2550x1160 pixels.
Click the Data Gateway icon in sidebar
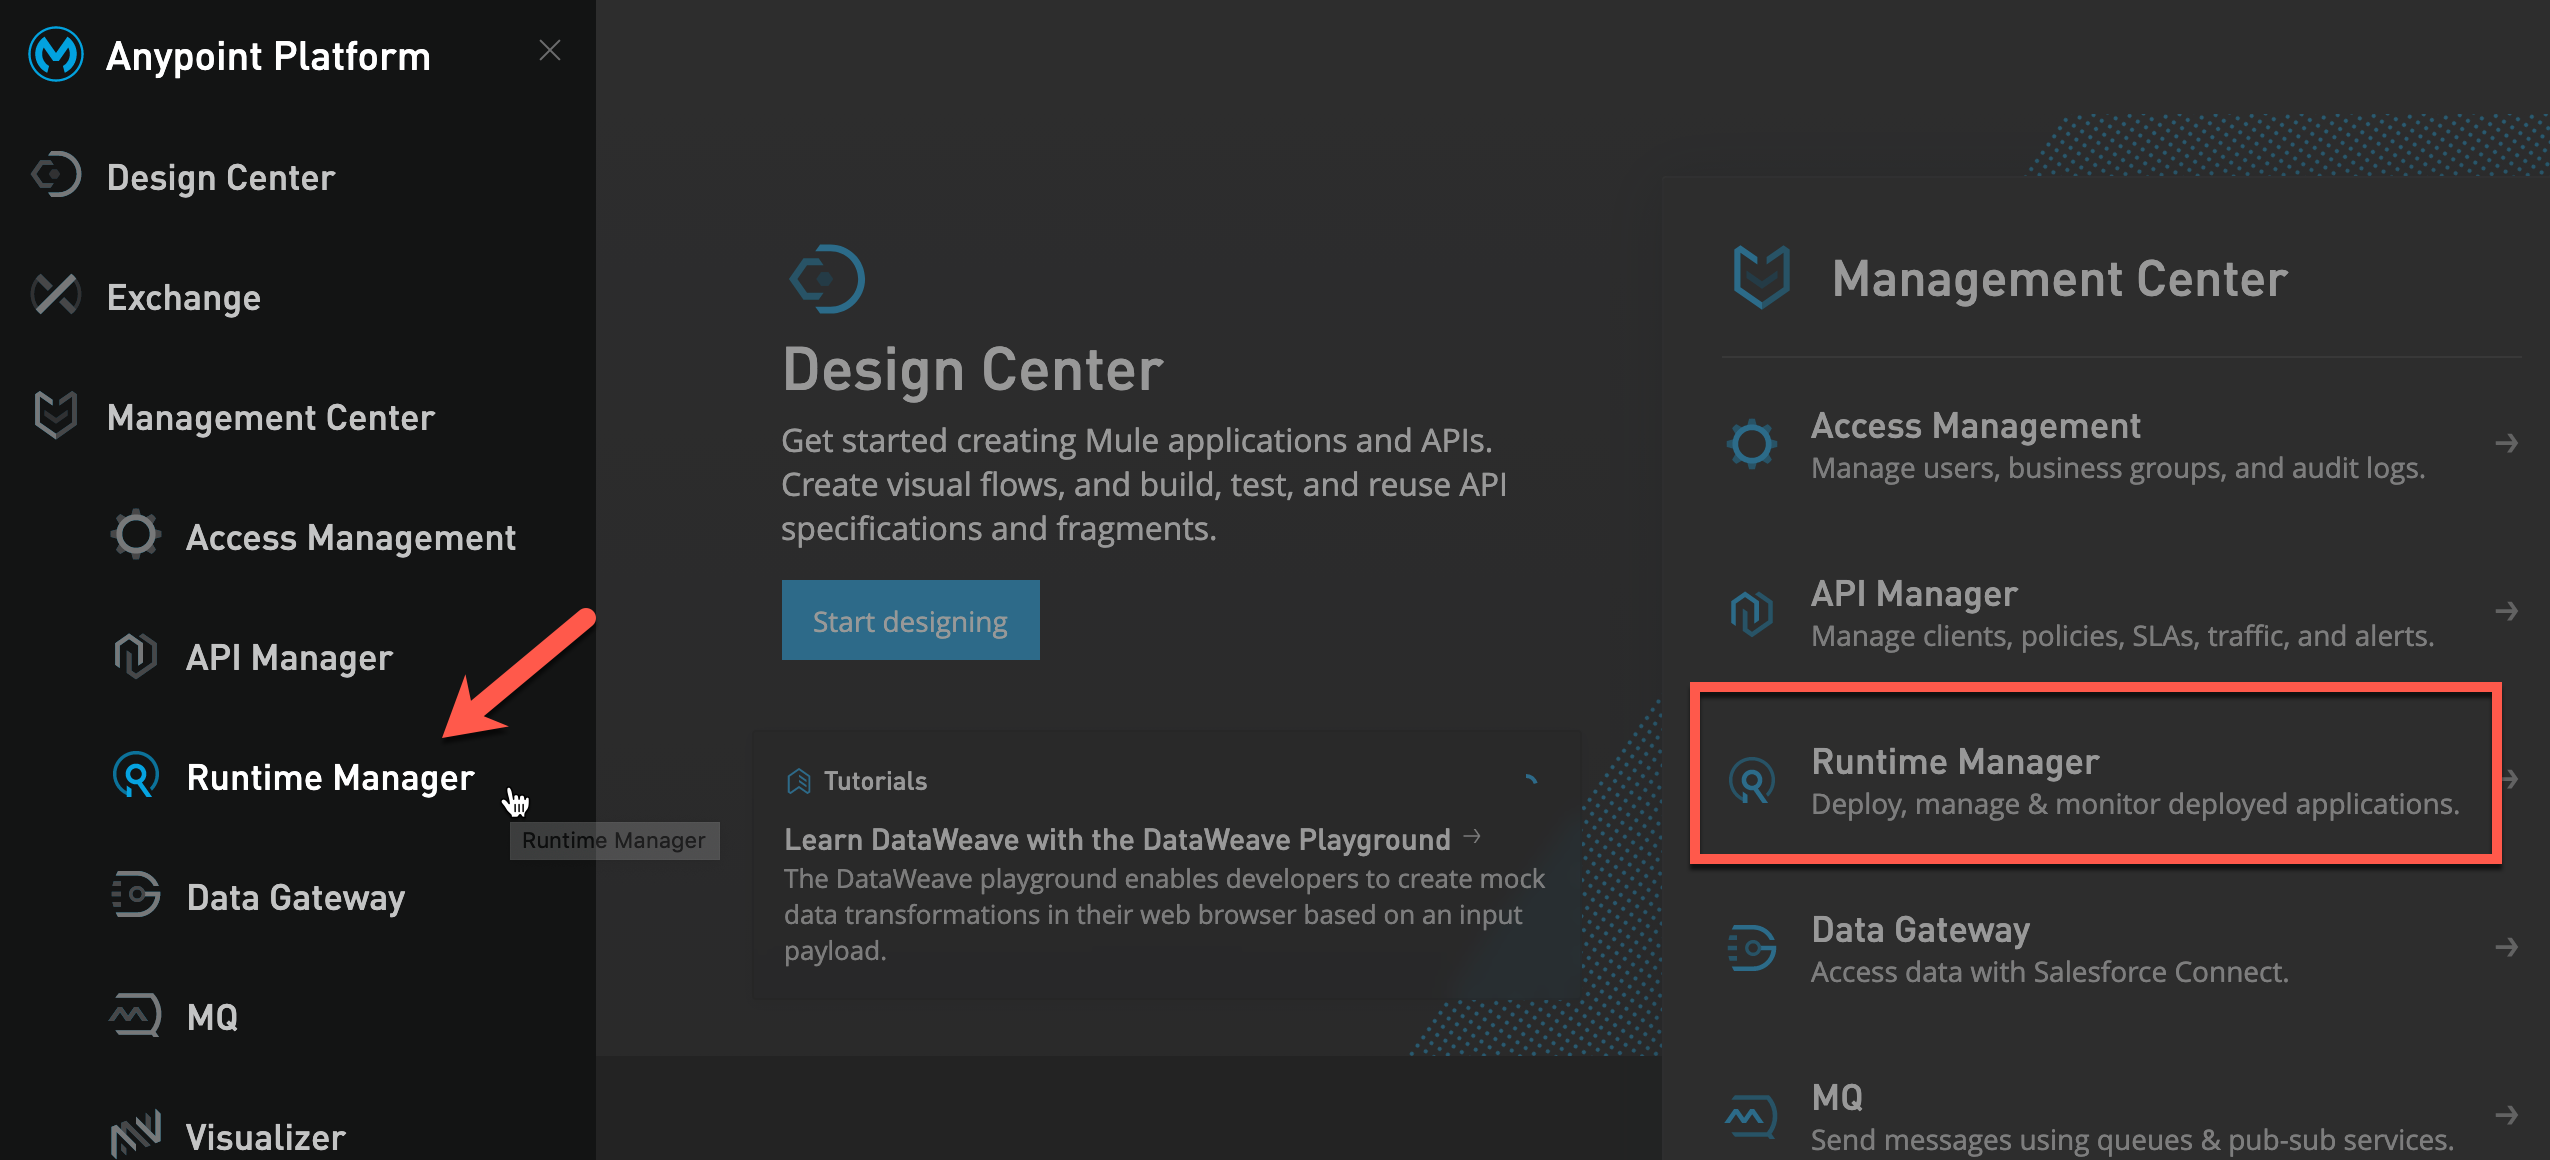135,895
